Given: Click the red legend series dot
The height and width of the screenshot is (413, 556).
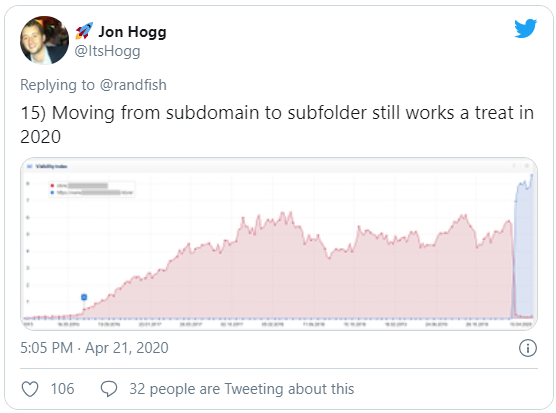Looking at the screenshot, I should [x=52, y=185].
